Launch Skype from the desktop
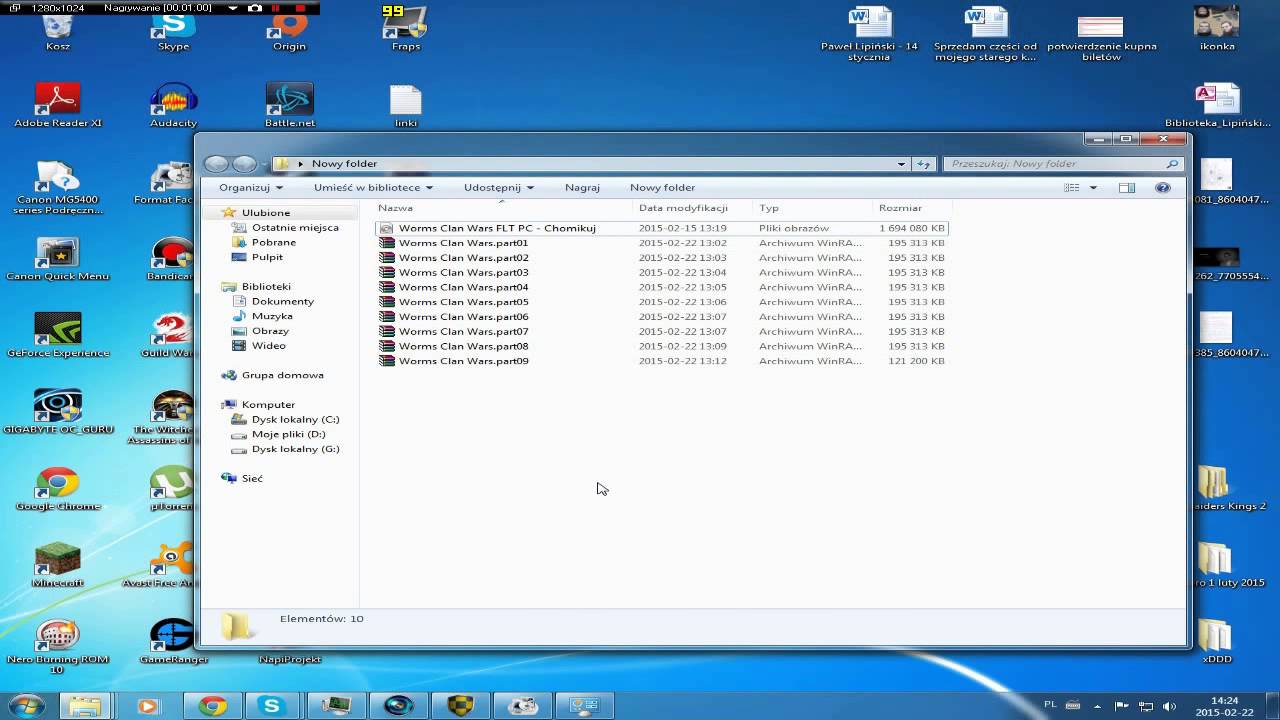The width and height of the screenshot is (1280, 720). pyautogui.click(x=173, y=30)
